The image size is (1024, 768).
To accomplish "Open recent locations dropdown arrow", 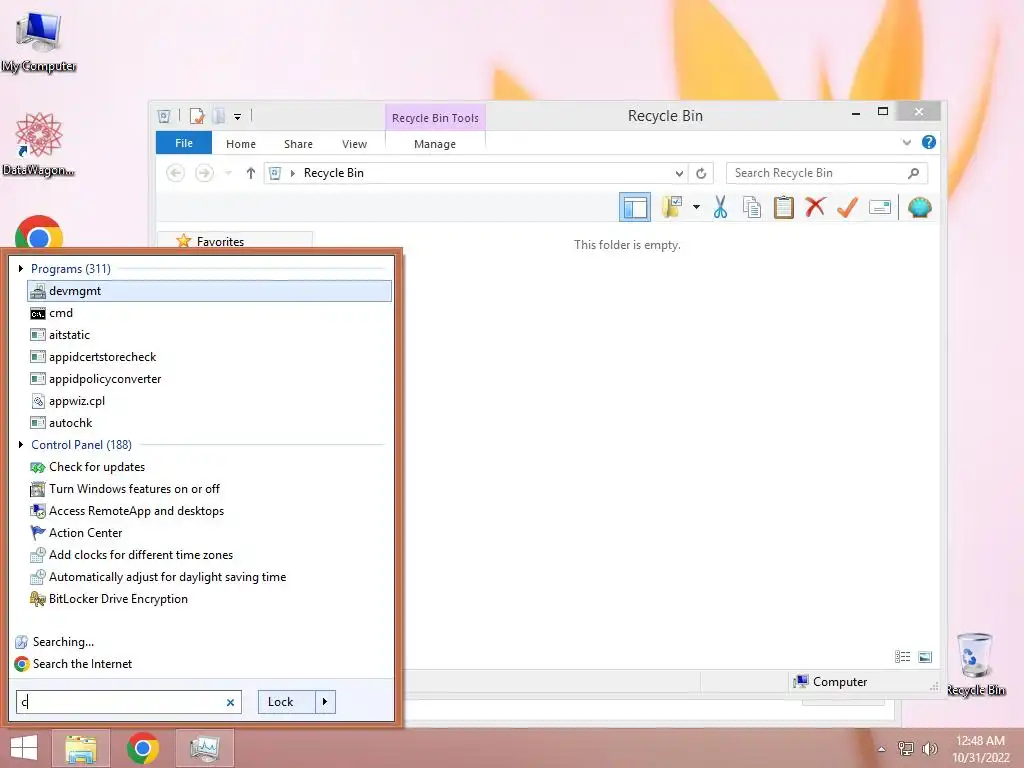I will pyautogui.click(x=228, y=173).
